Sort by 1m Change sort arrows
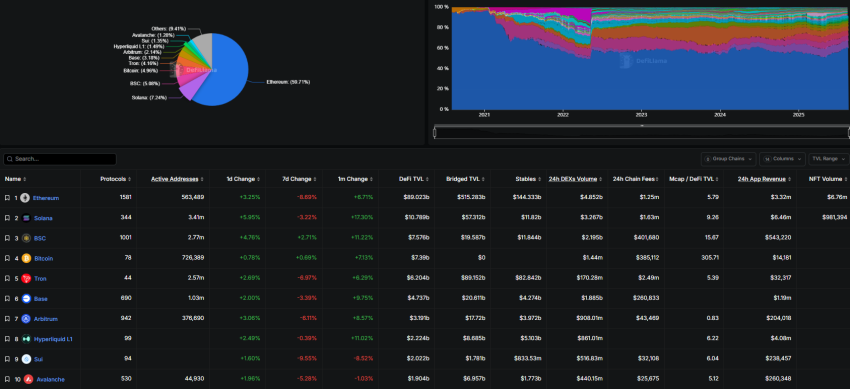Viewport: 850px width, 389px height. pyautogui.click(x=371, y=179)
